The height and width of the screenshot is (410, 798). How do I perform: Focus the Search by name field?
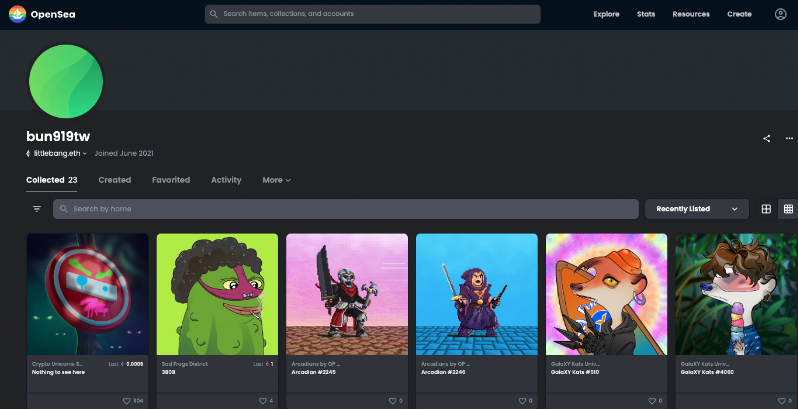pyautogui.click(x=346, y=209)
